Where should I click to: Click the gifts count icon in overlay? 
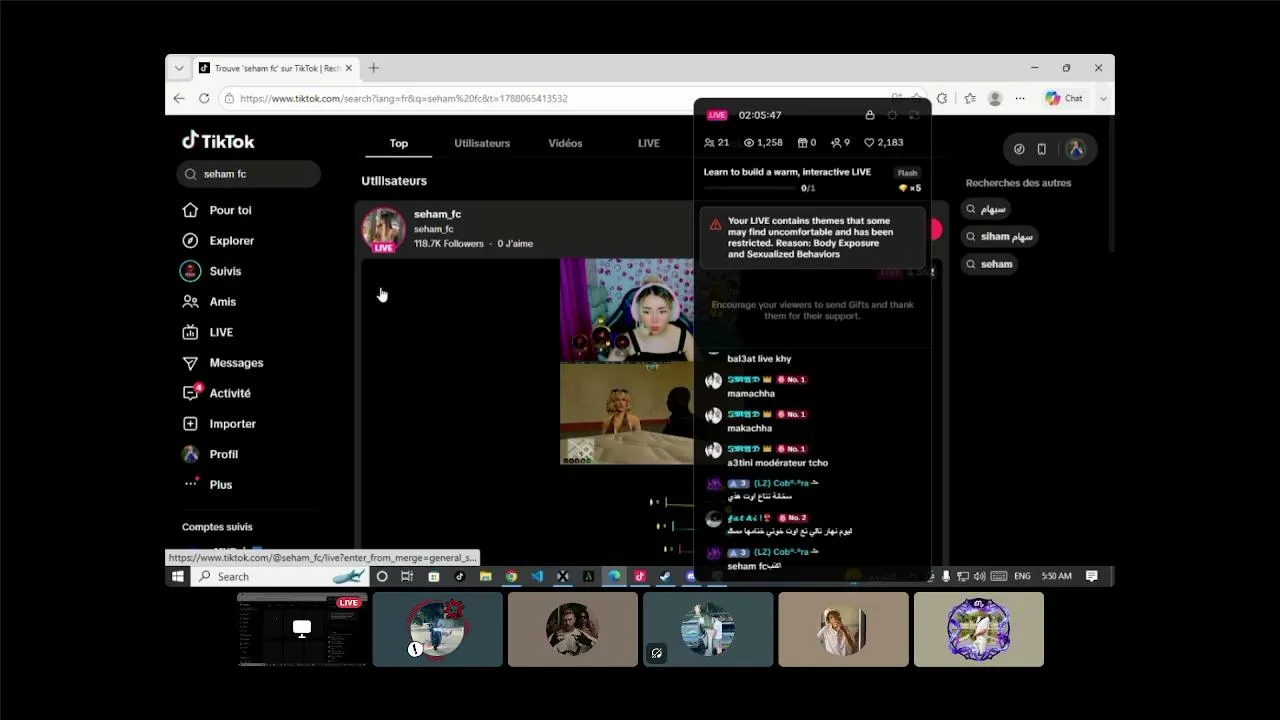(x=802, y=143)
